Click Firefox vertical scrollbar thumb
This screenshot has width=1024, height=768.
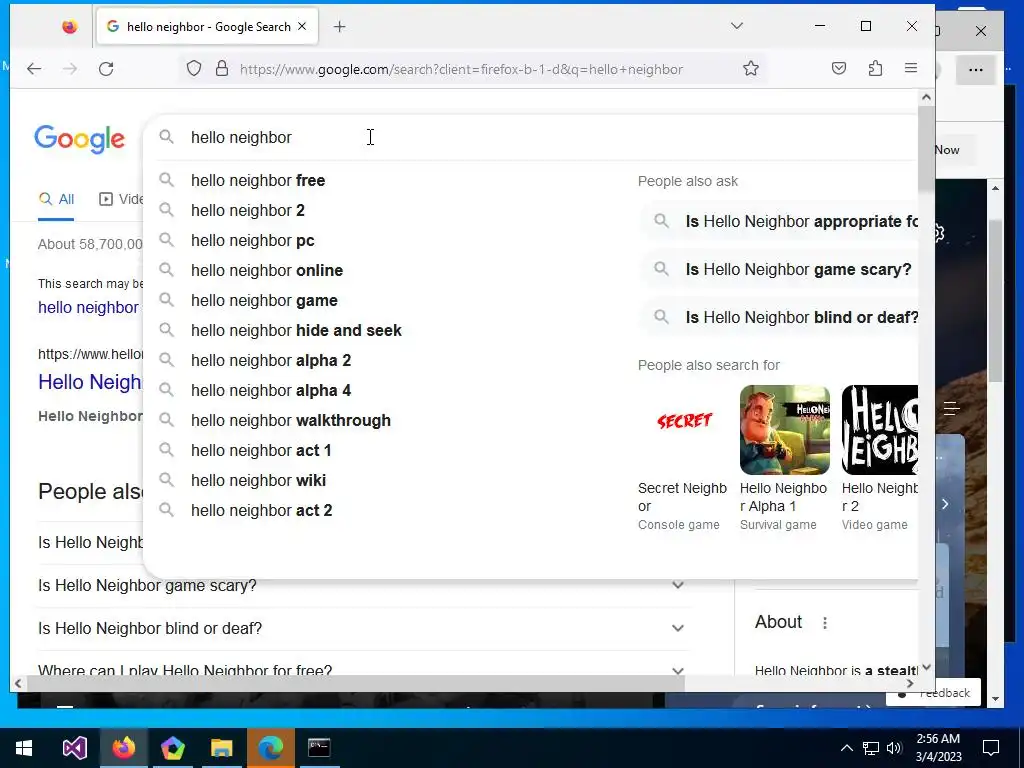(926, 149)
